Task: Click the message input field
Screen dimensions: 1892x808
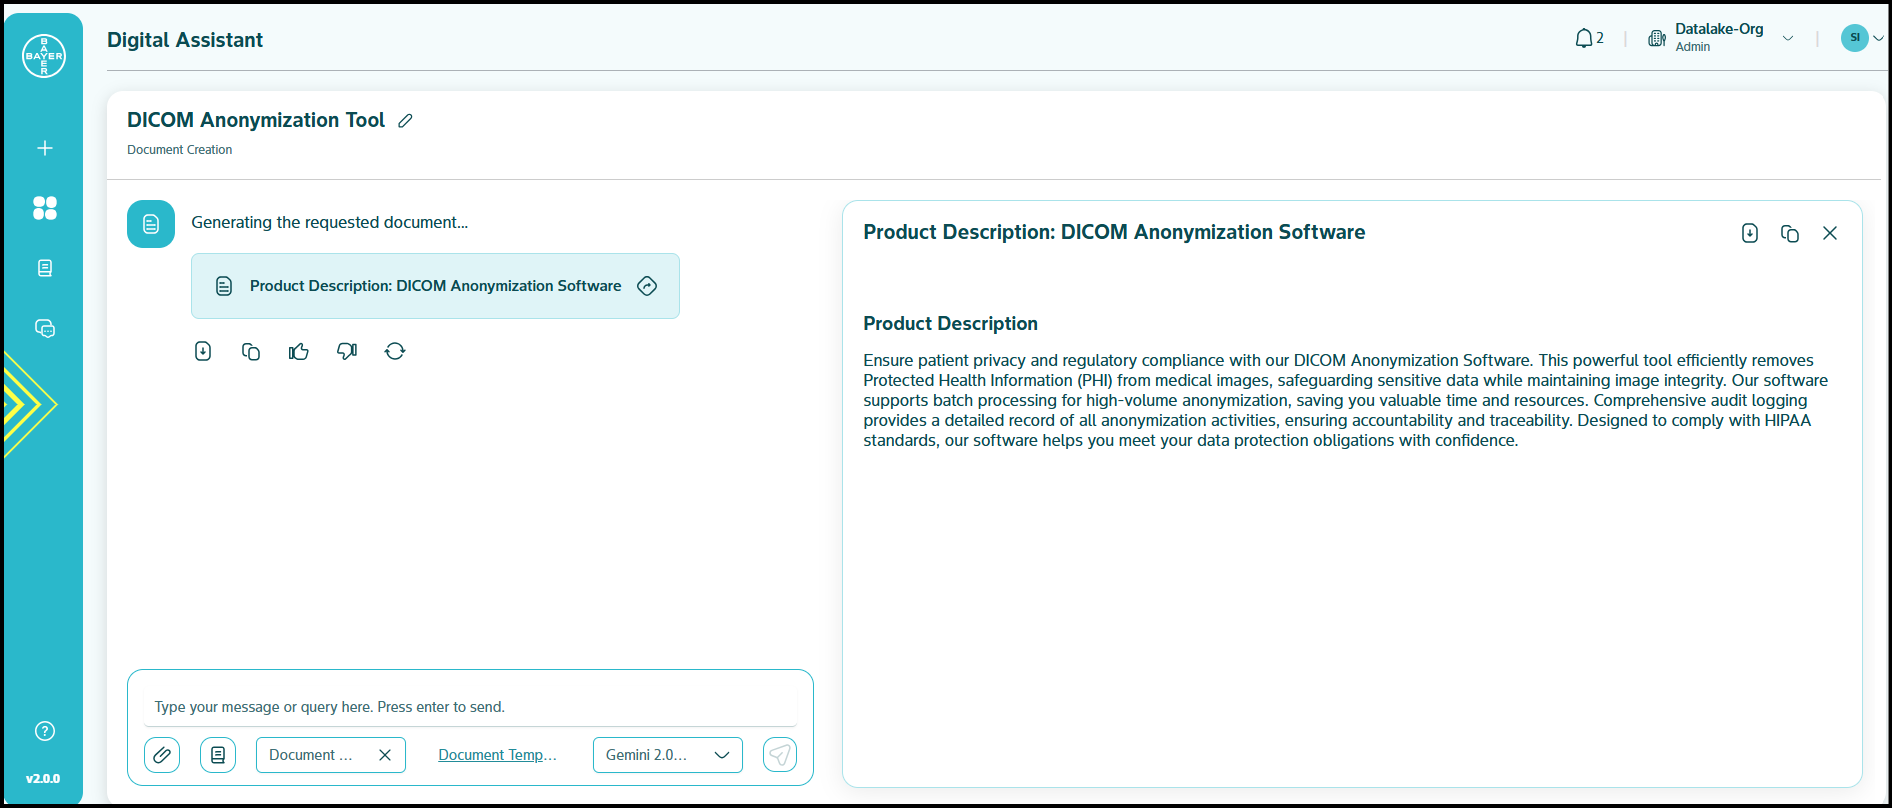Action: [470, 707]
